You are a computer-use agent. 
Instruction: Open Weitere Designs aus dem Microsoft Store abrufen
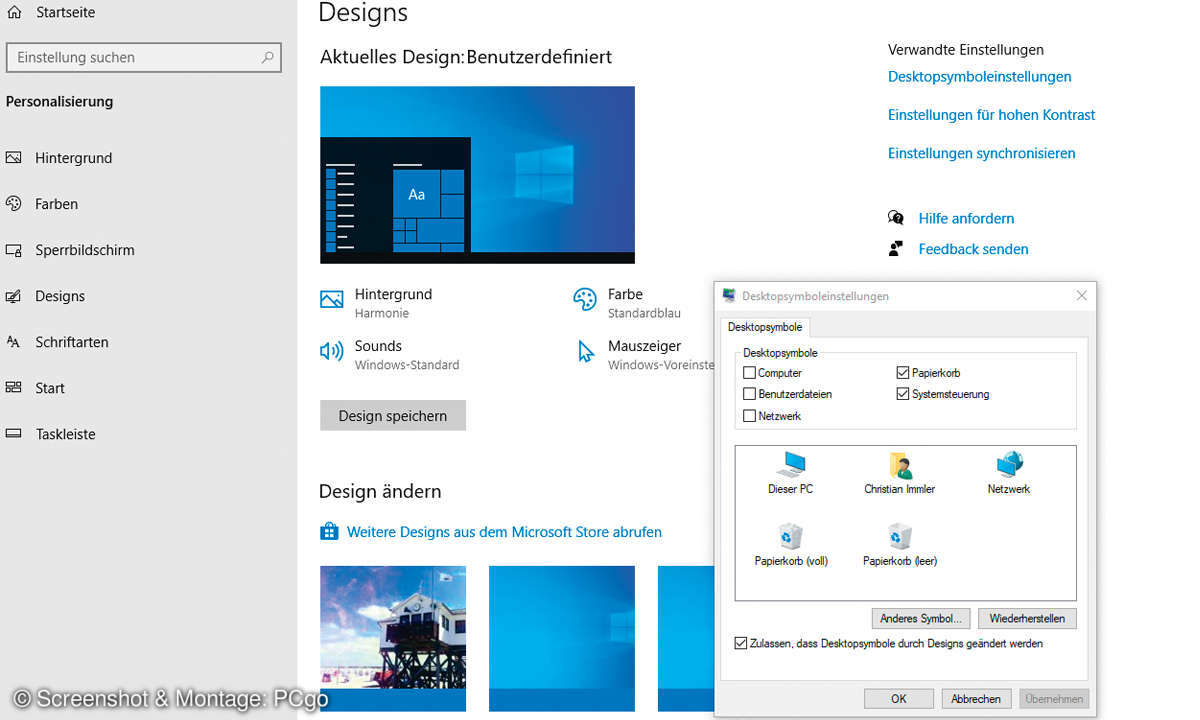(504, 532)
